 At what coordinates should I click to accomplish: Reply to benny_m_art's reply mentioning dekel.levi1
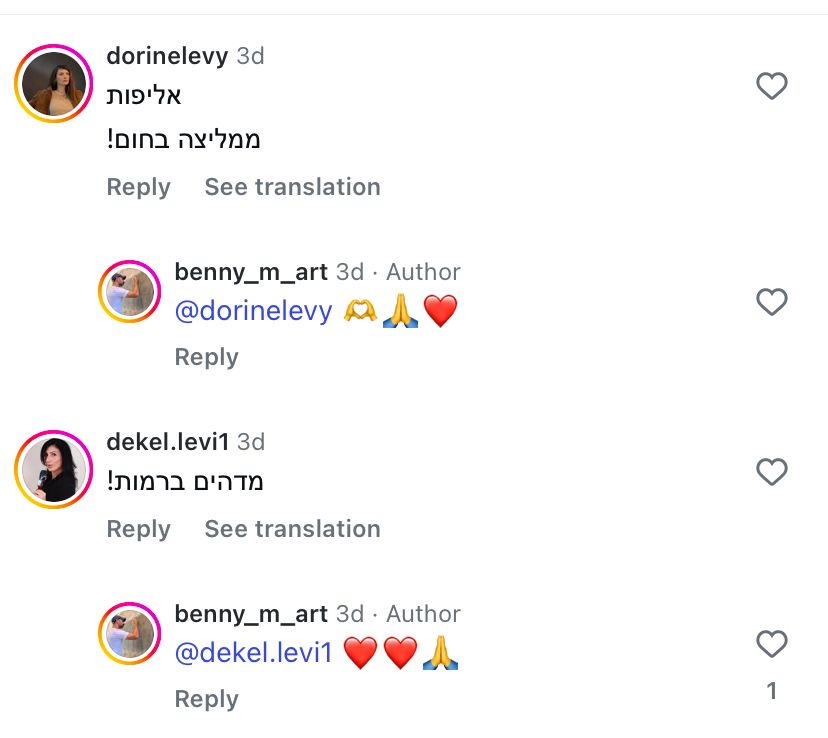tap(206, 699)
